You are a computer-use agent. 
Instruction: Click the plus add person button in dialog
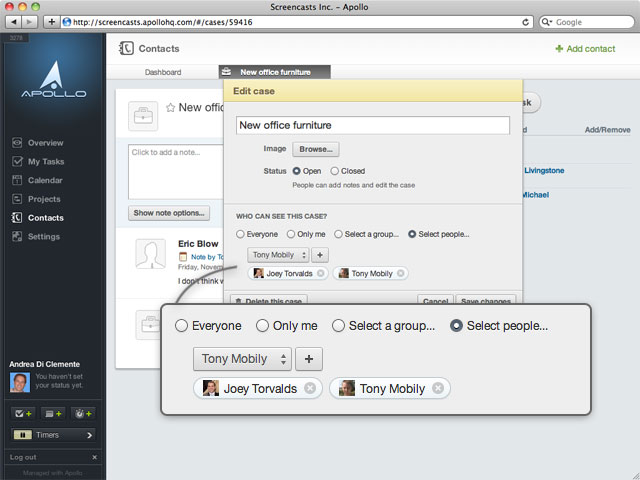pyautogui.click(x=320, y=255)
